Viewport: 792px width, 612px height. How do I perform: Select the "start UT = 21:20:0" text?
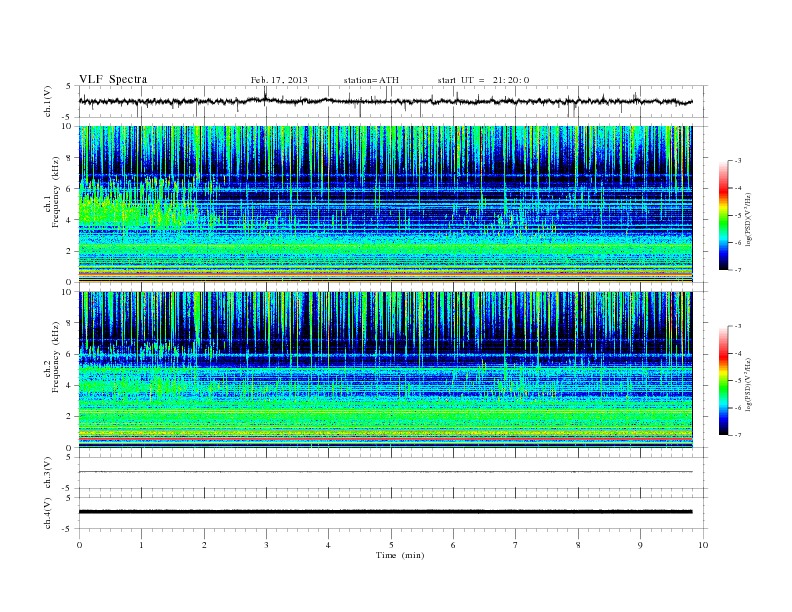coord(483,80)
